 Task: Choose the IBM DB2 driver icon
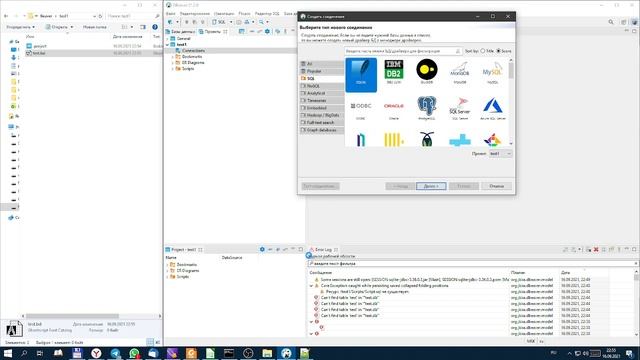(x=394, y=69)
